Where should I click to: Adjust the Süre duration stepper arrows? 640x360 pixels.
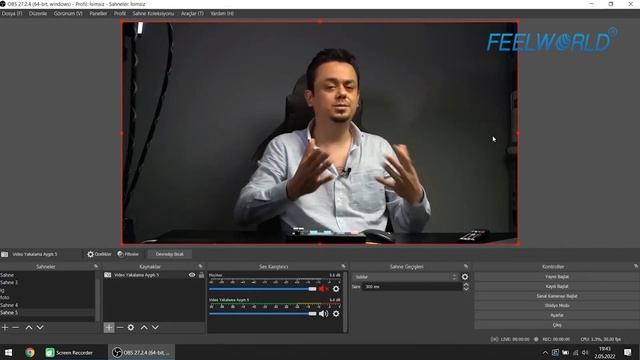pyautogui.click(x=466, y=287)
